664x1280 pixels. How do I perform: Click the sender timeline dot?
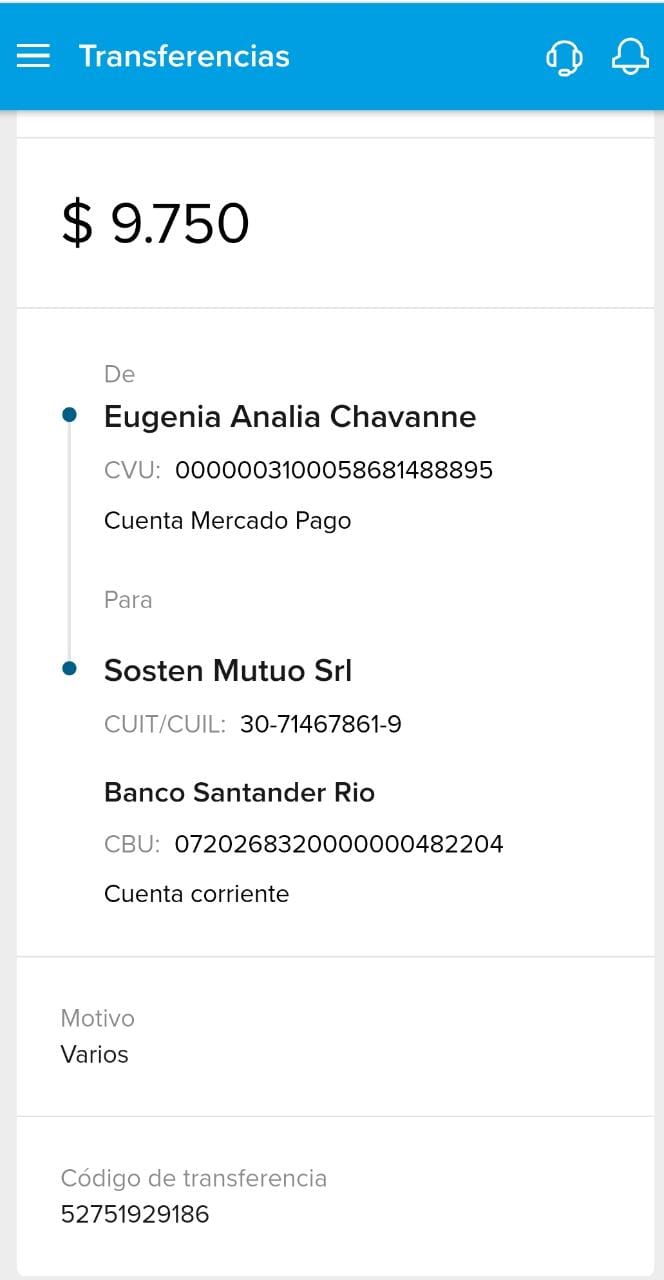pos(69,415)
